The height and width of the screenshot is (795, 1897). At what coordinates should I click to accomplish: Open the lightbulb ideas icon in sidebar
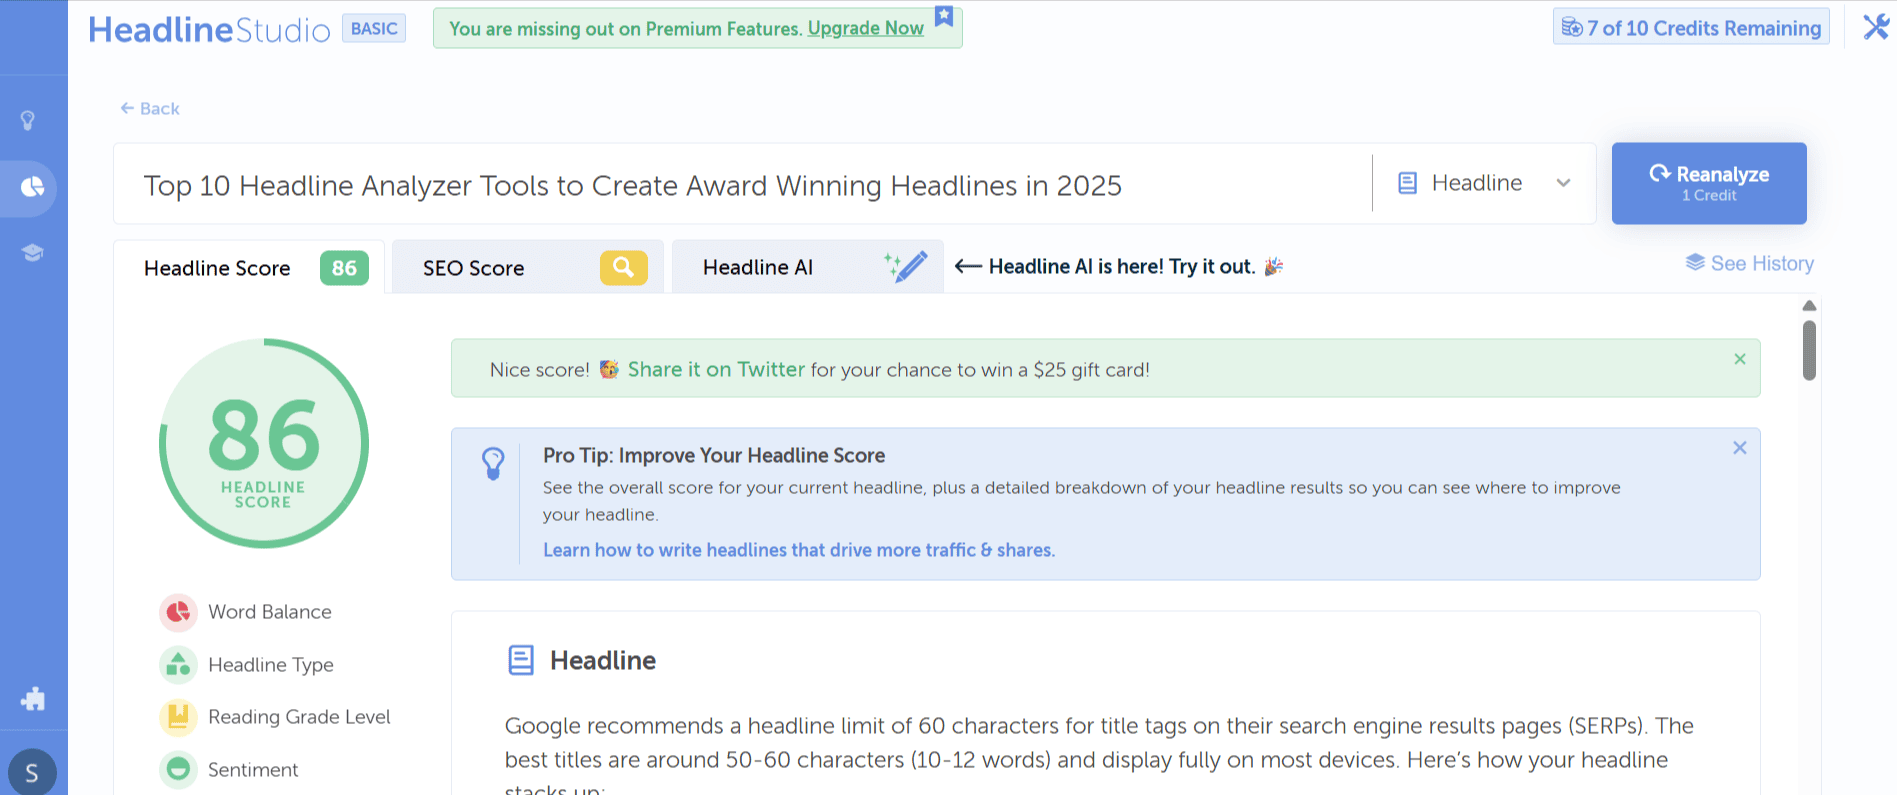(28, 121)
